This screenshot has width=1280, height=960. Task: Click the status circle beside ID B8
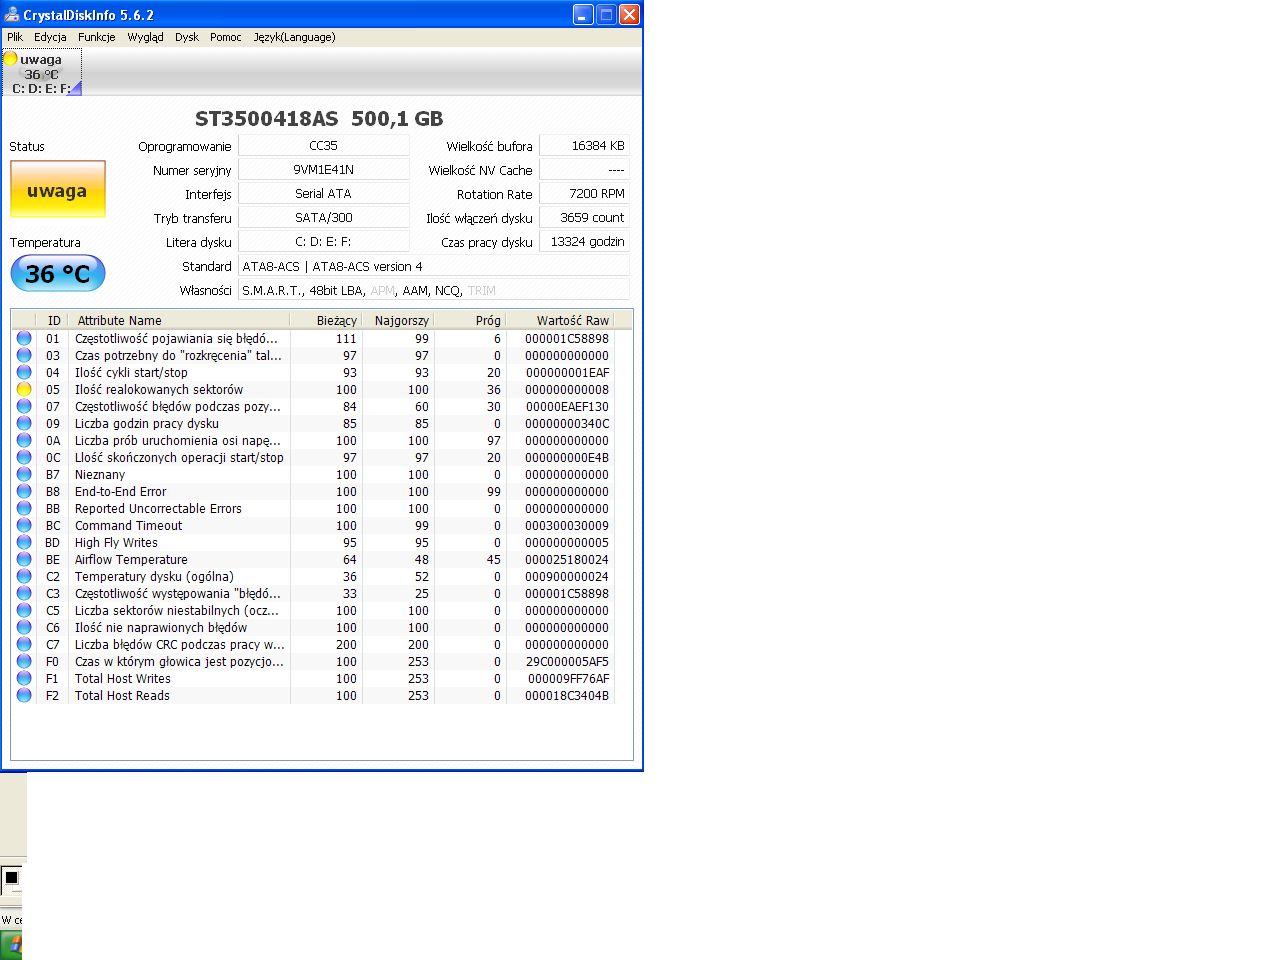[x=24, y=492]
